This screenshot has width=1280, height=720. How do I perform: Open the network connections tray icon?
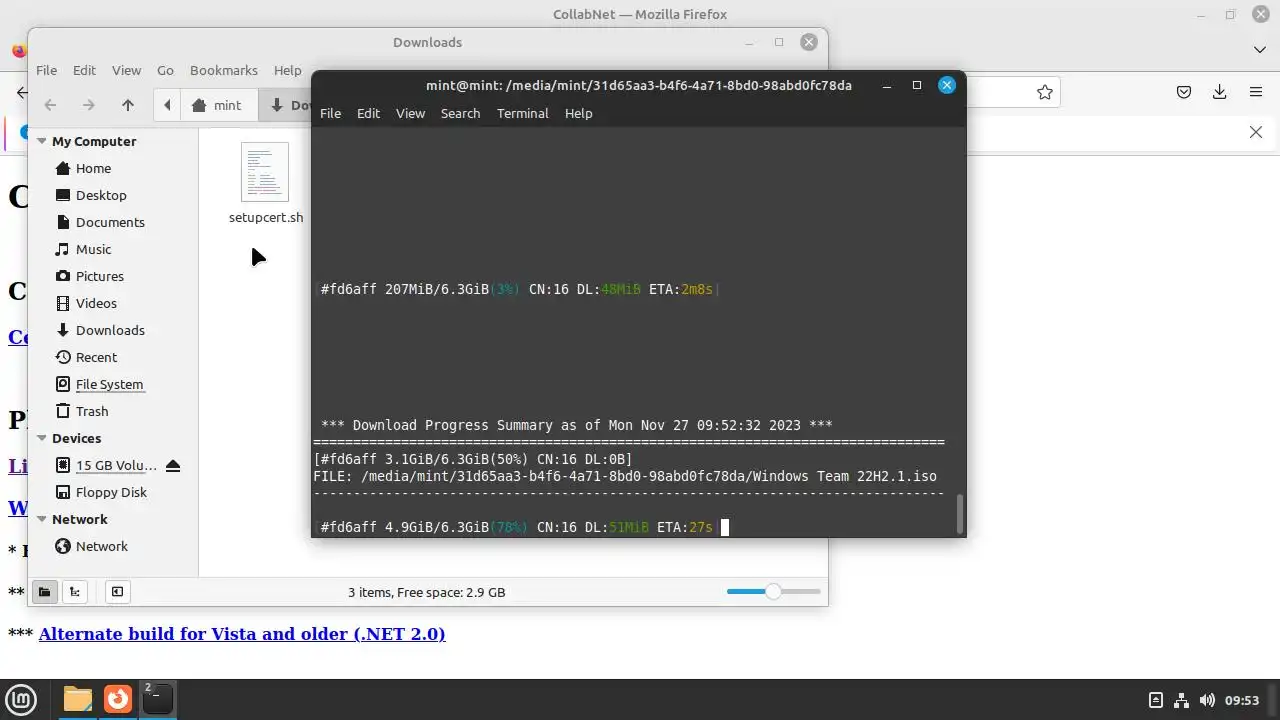click(1181, 700)
